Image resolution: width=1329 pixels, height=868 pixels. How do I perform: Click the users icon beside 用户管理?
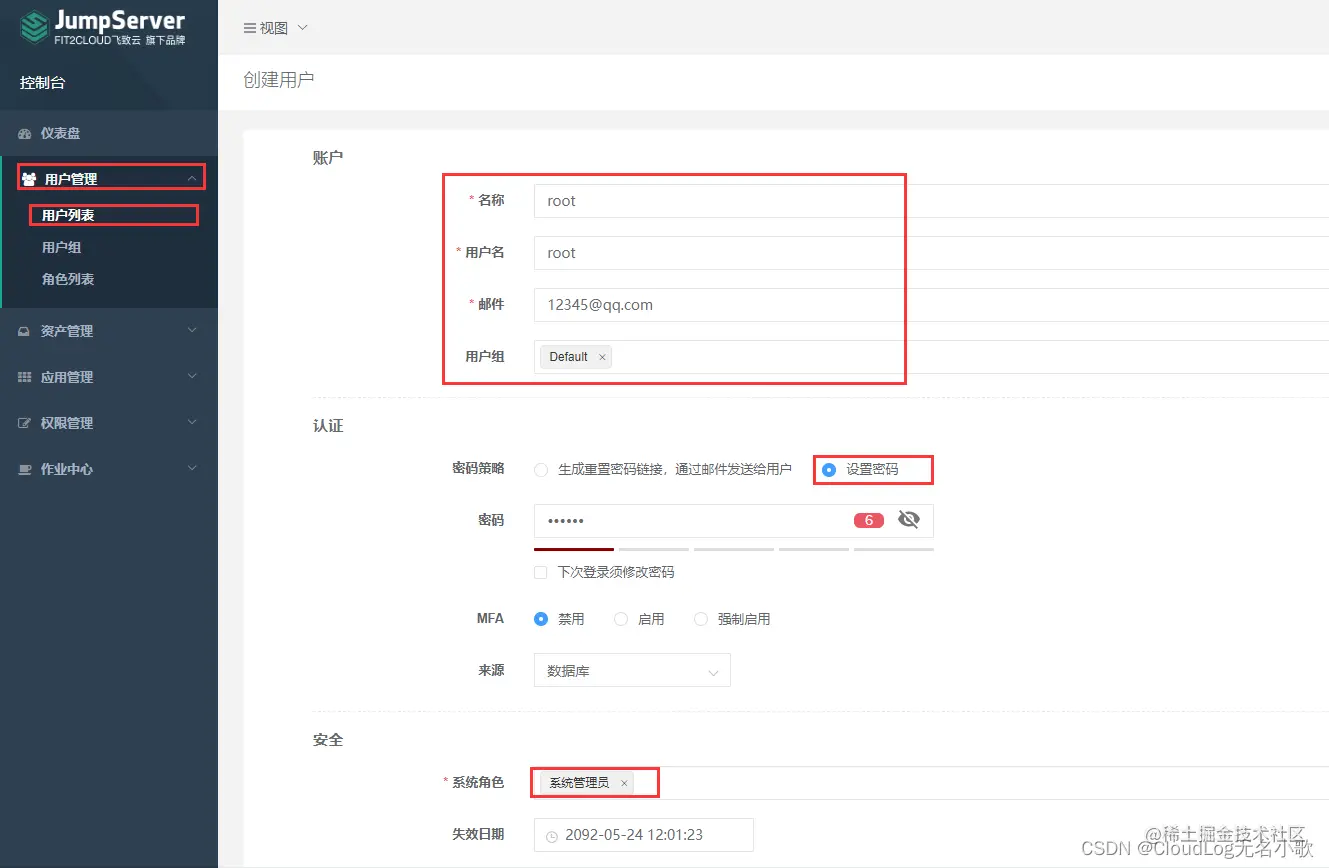29,179
